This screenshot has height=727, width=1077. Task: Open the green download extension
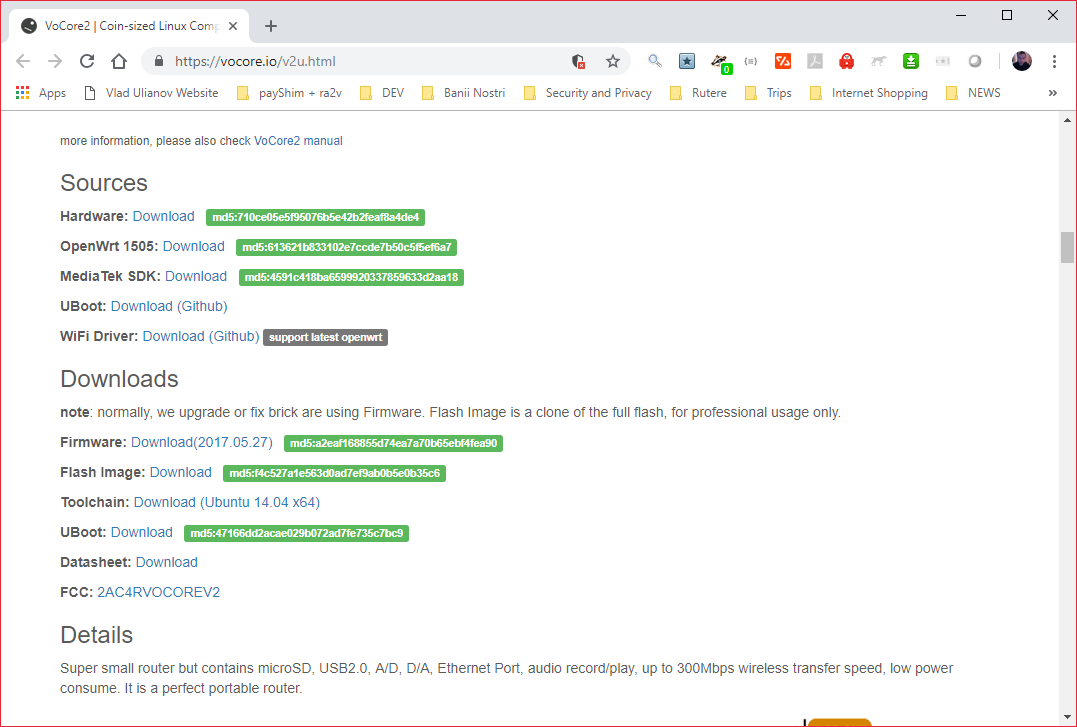click(x=911, y=61)
